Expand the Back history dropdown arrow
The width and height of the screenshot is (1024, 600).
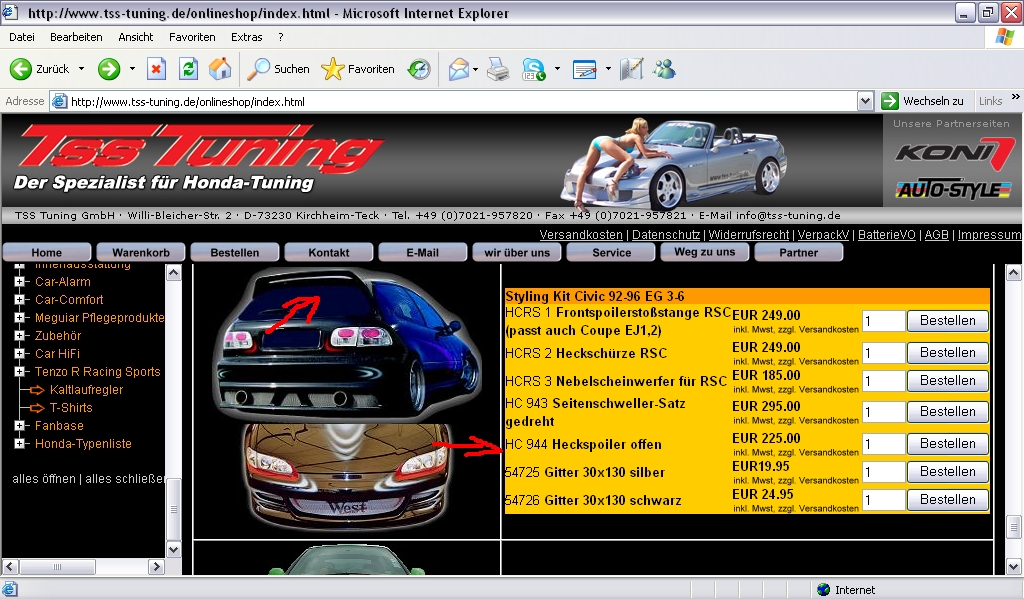[x=81, y=69]
